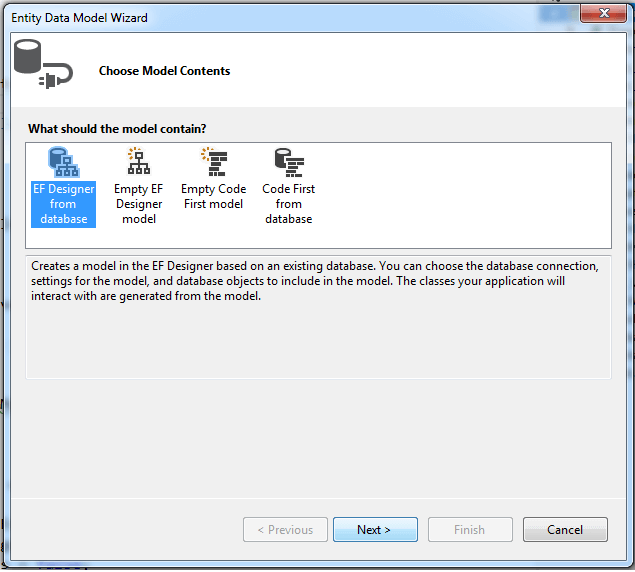Click the disabled Finish button
Viewport: 635px width, 572px height.
tap(470, 529)
